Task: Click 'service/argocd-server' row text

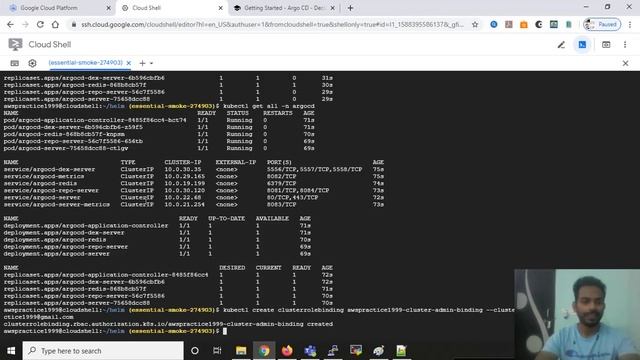Action: click(42, 198)
